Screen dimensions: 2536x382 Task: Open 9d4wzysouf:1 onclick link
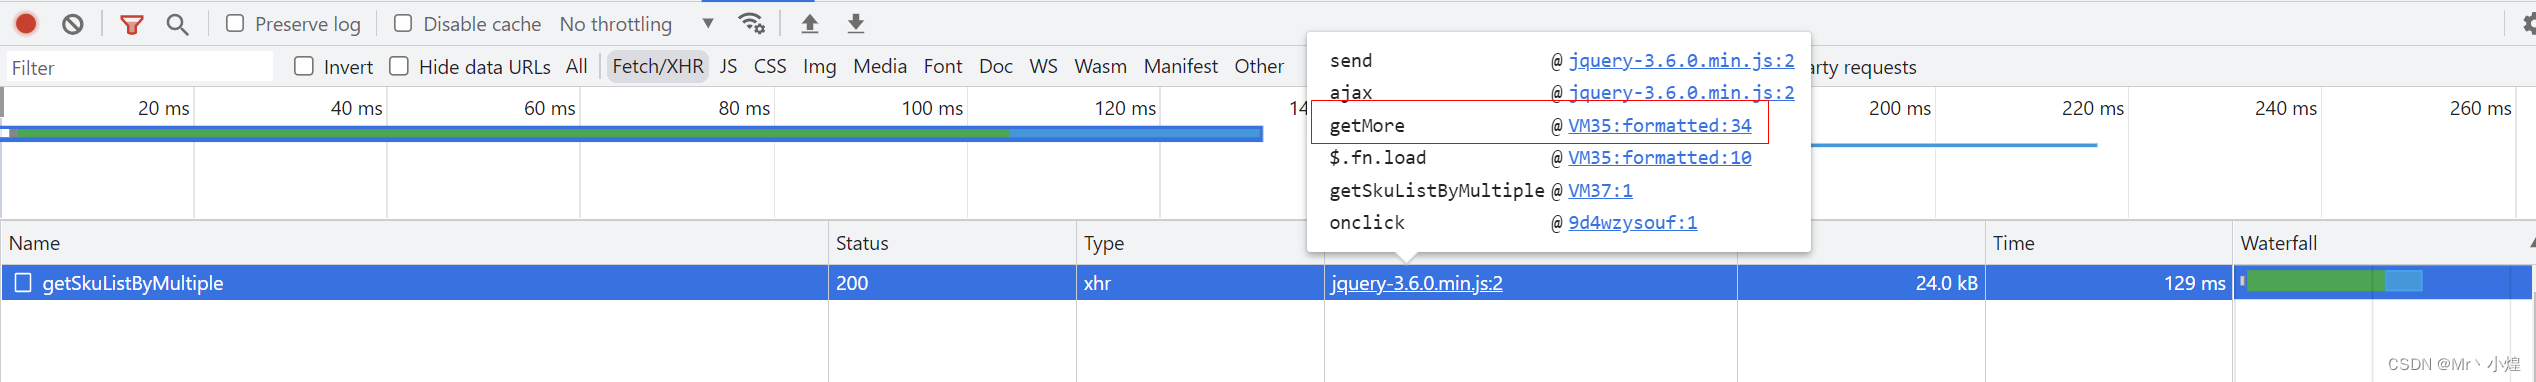[1632, 223]
